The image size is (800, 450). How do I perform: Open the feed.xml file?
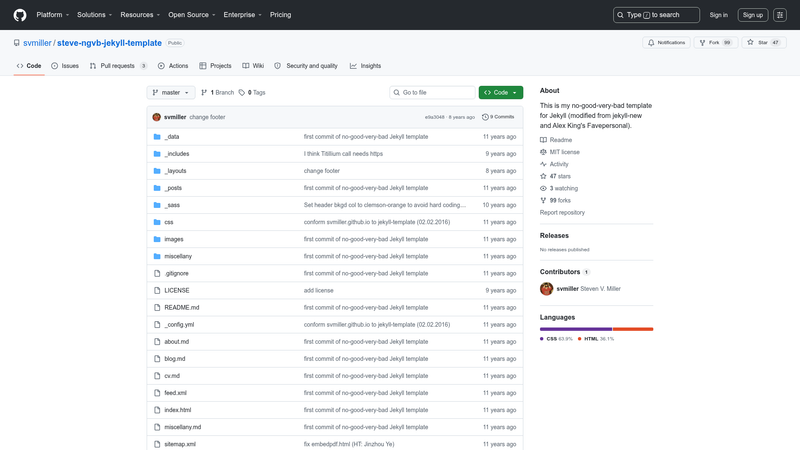click(x=176, y=393)
